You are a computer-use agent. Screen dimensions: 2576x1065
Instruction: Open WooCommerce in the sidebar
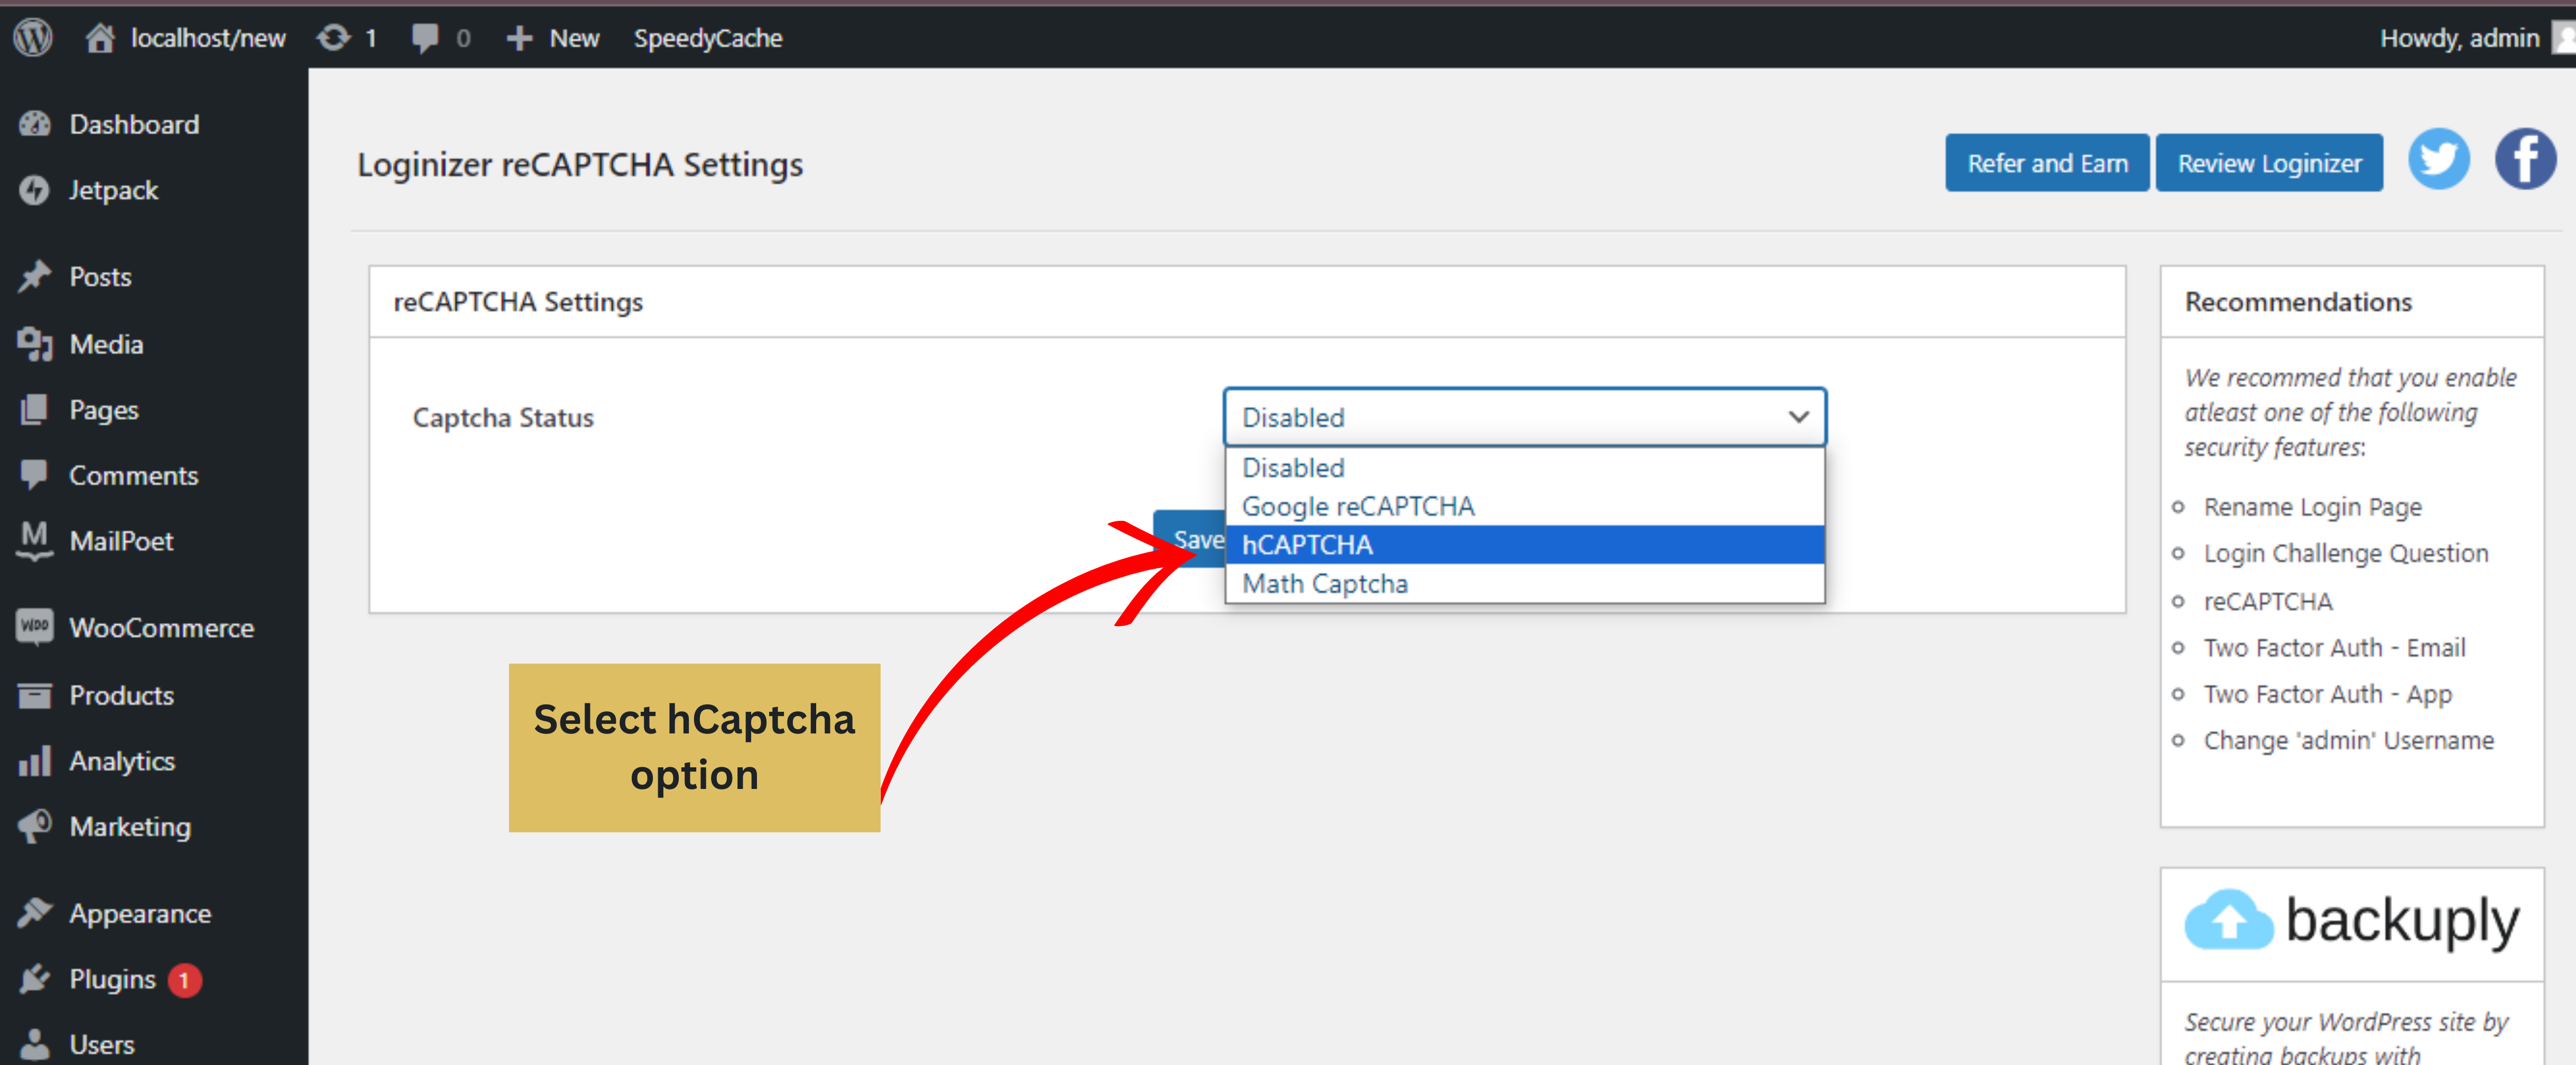[161, 628]
